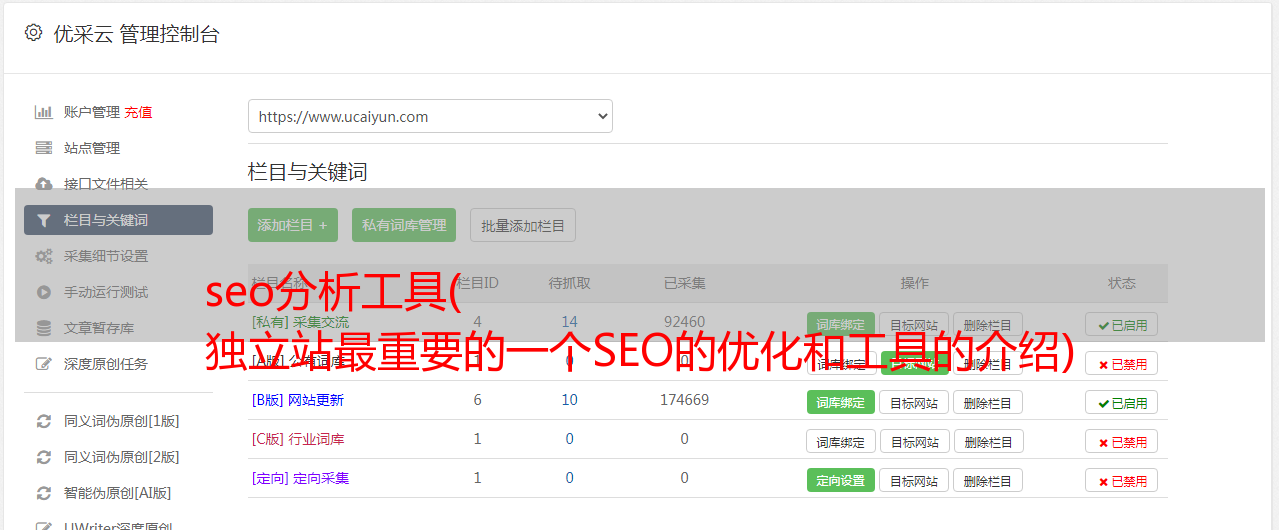
Task: Open 账户管理 in the sidebar
Action: [92, 112]
